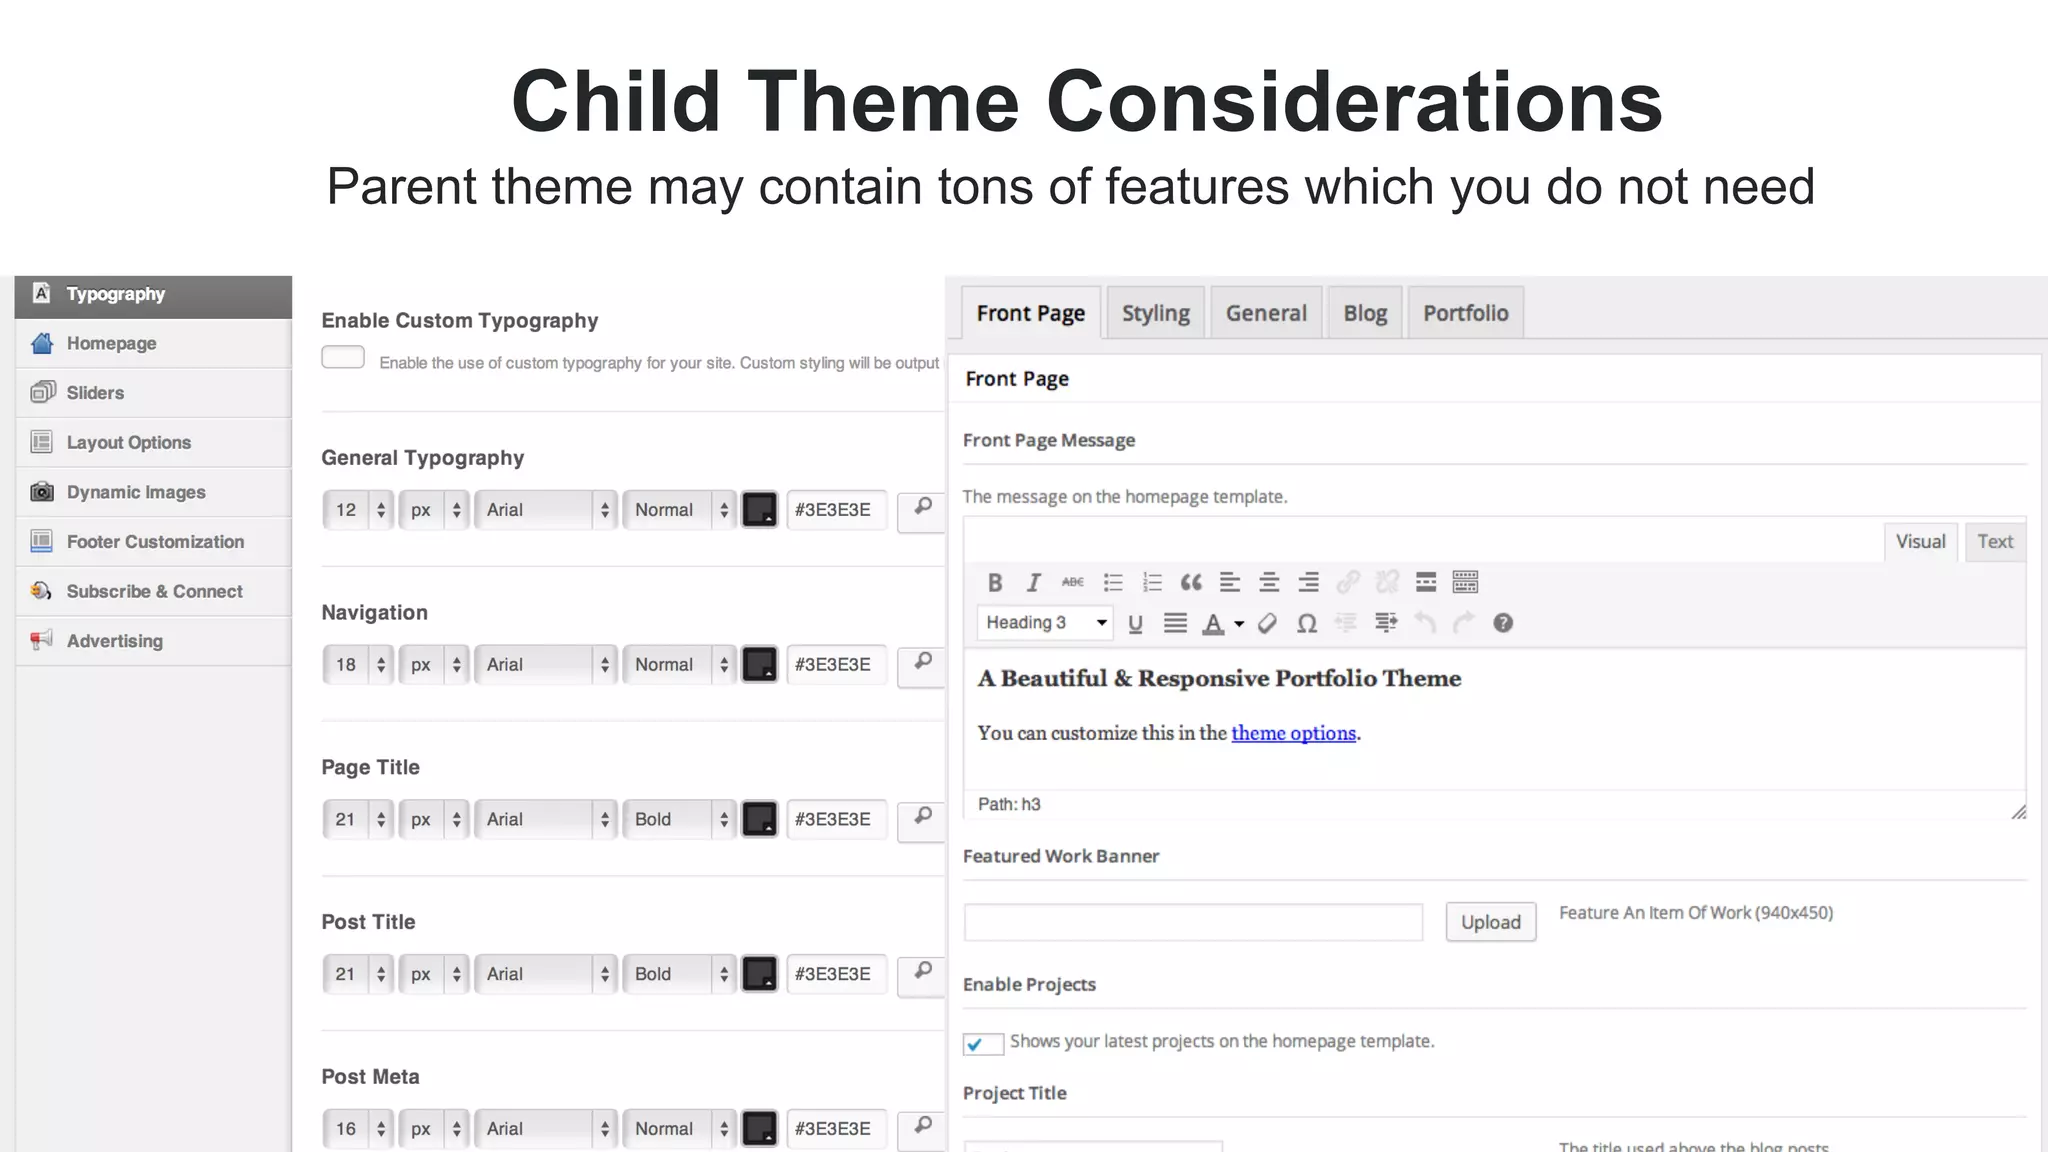Open the Heading 3 format dropdown
Viewport: 2048px width, 1152px height.
click(x=1045, y=623)
